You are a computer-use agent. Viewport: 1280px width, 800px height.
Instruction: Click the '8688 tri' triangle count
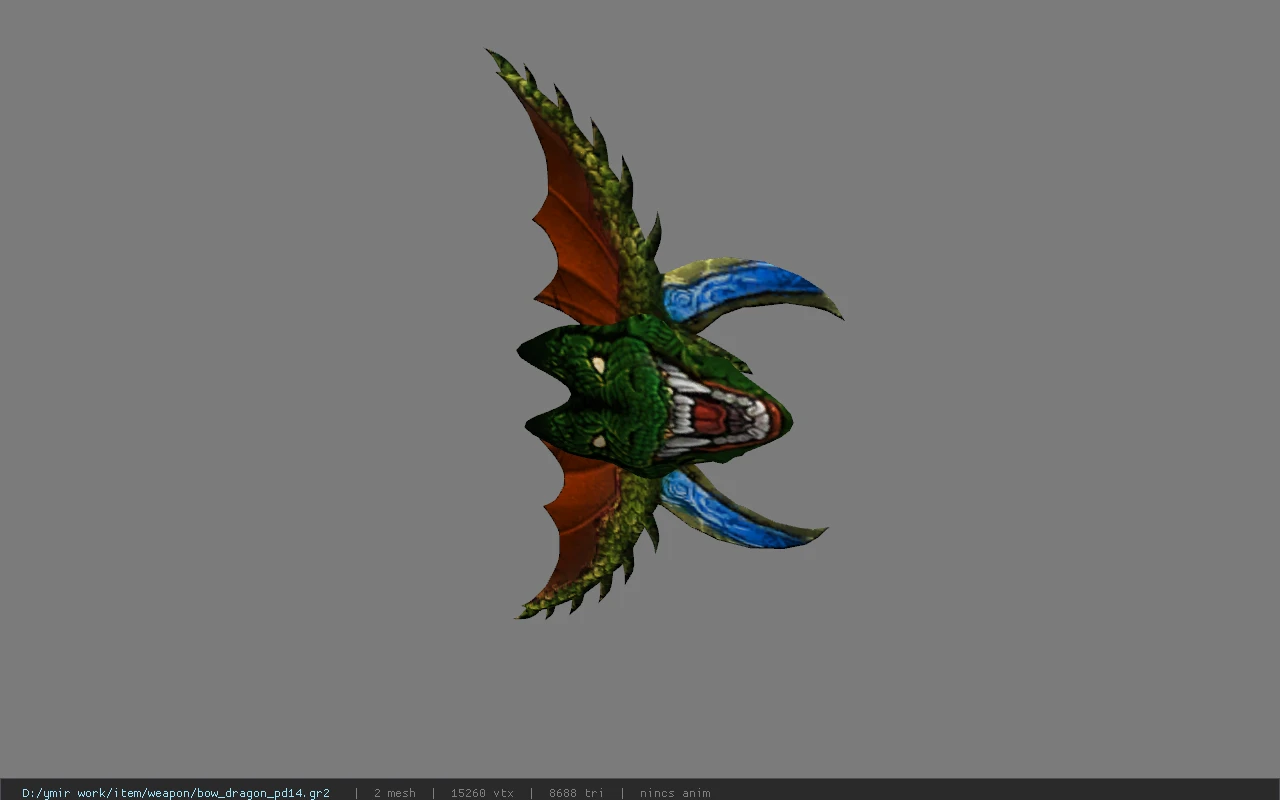576,793
